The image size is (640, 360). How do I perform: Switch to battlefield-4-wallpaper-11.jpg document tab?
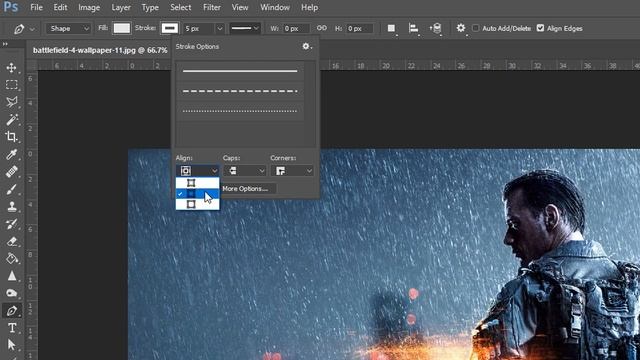tap(100, 50)
